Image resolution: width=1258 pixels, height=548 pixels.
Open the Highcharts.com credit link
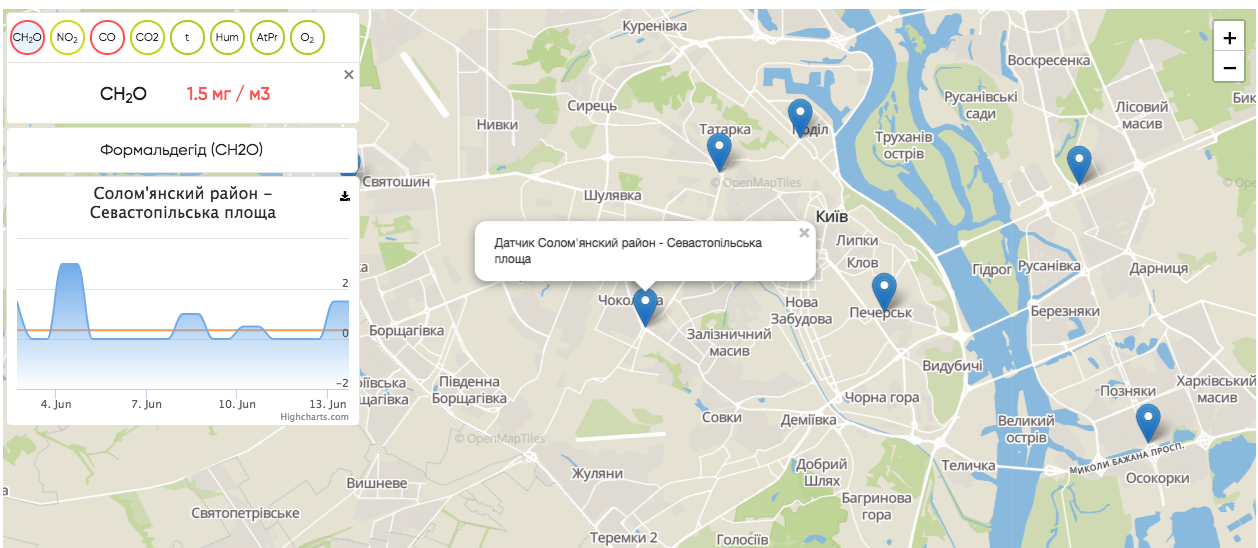314,417
